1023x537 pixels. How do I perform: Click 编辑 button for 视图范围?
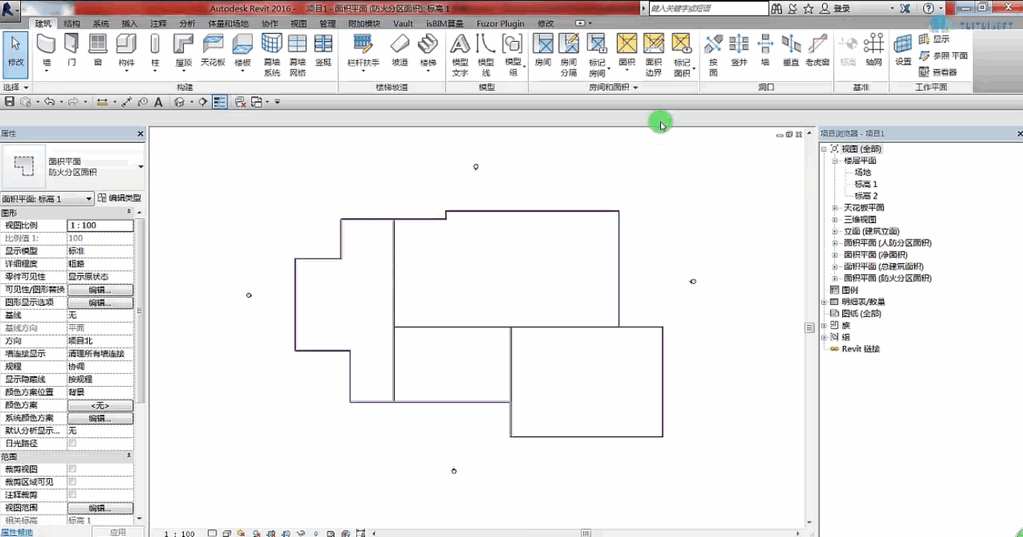[x=100, y=508]
